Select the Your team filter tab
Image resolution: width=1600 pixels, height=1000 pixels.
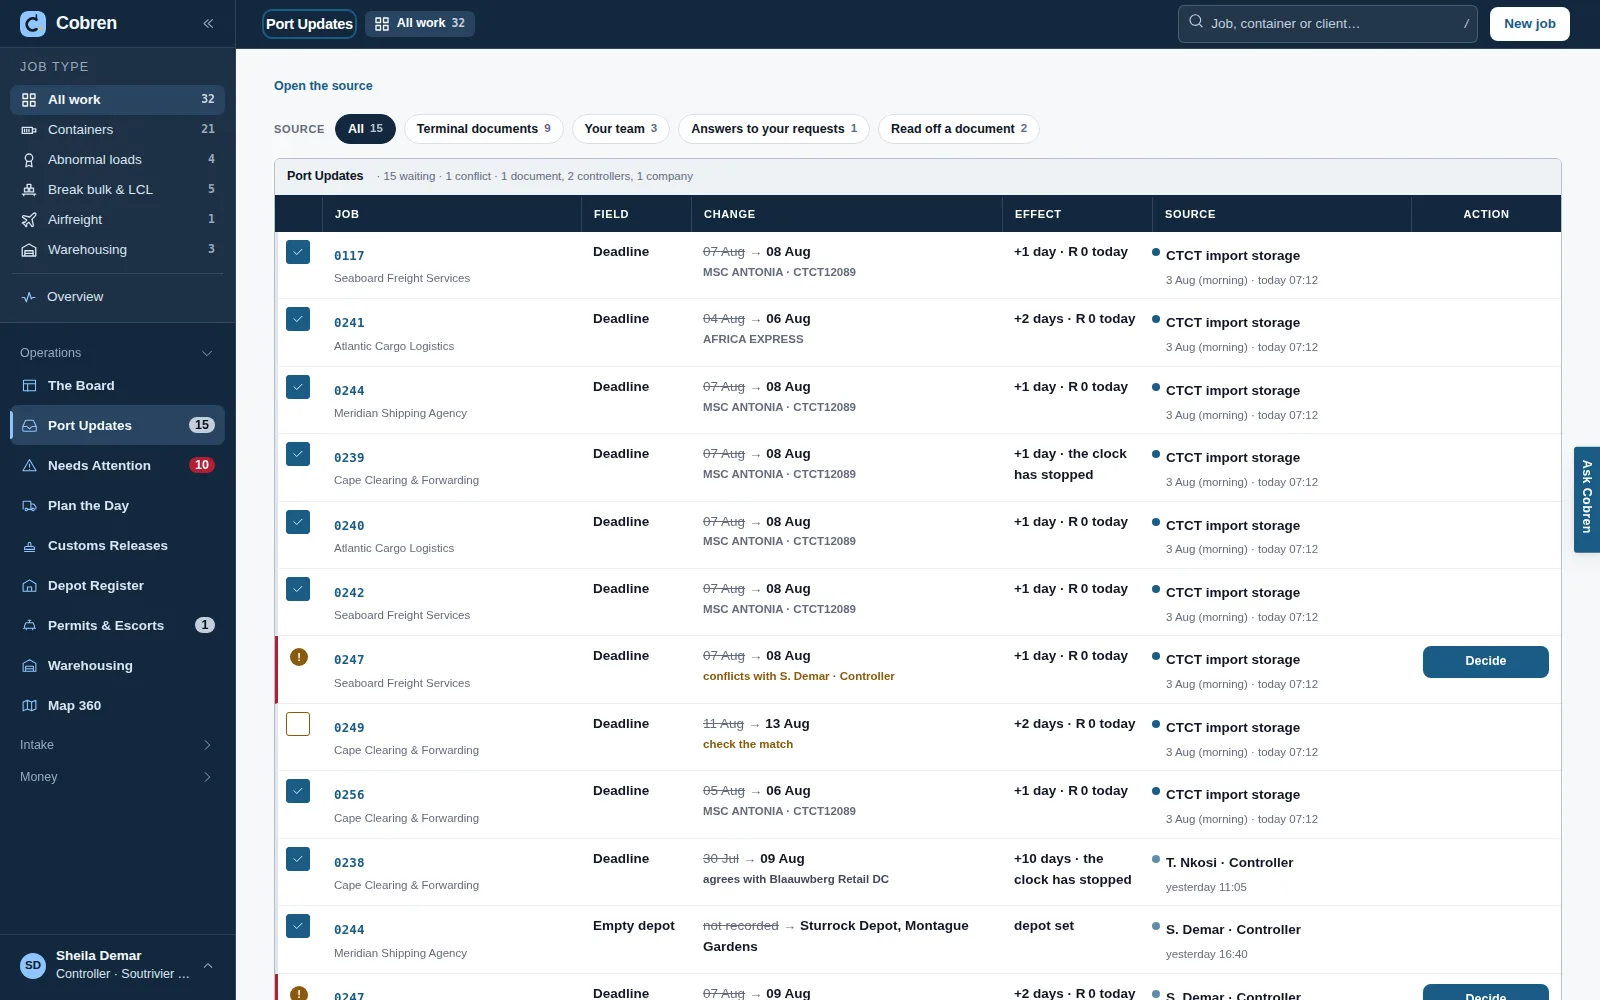[x=621, y=129]
